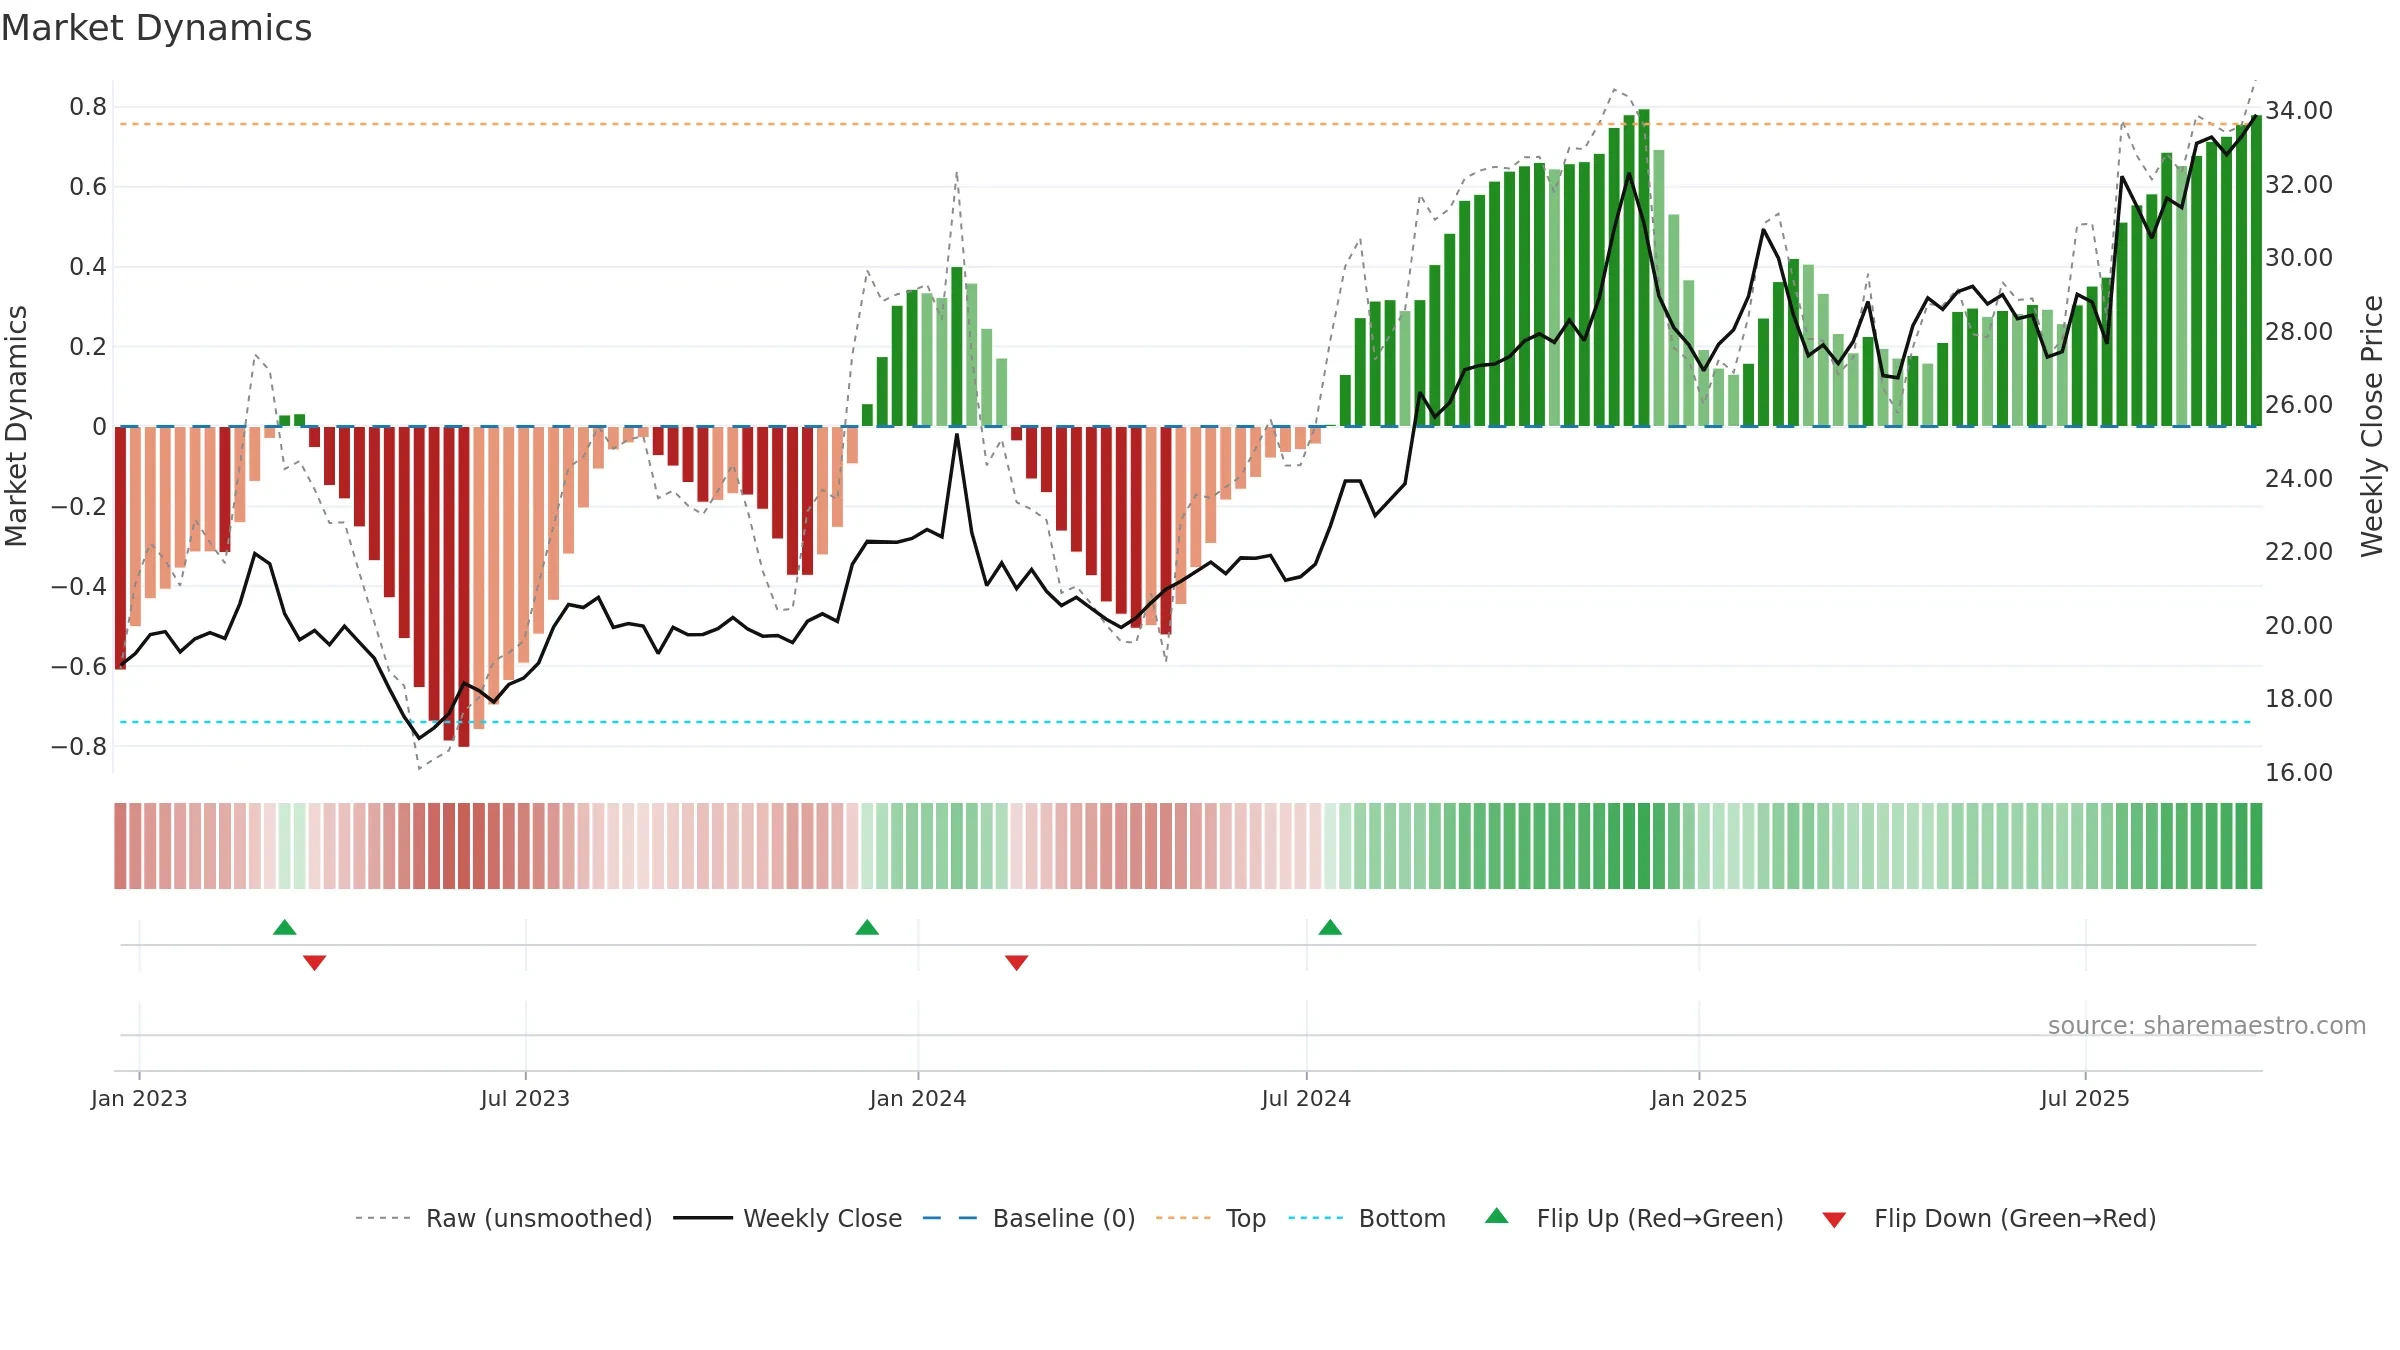
Task: Toggle the Top legend entry
Action: 1211,1218
